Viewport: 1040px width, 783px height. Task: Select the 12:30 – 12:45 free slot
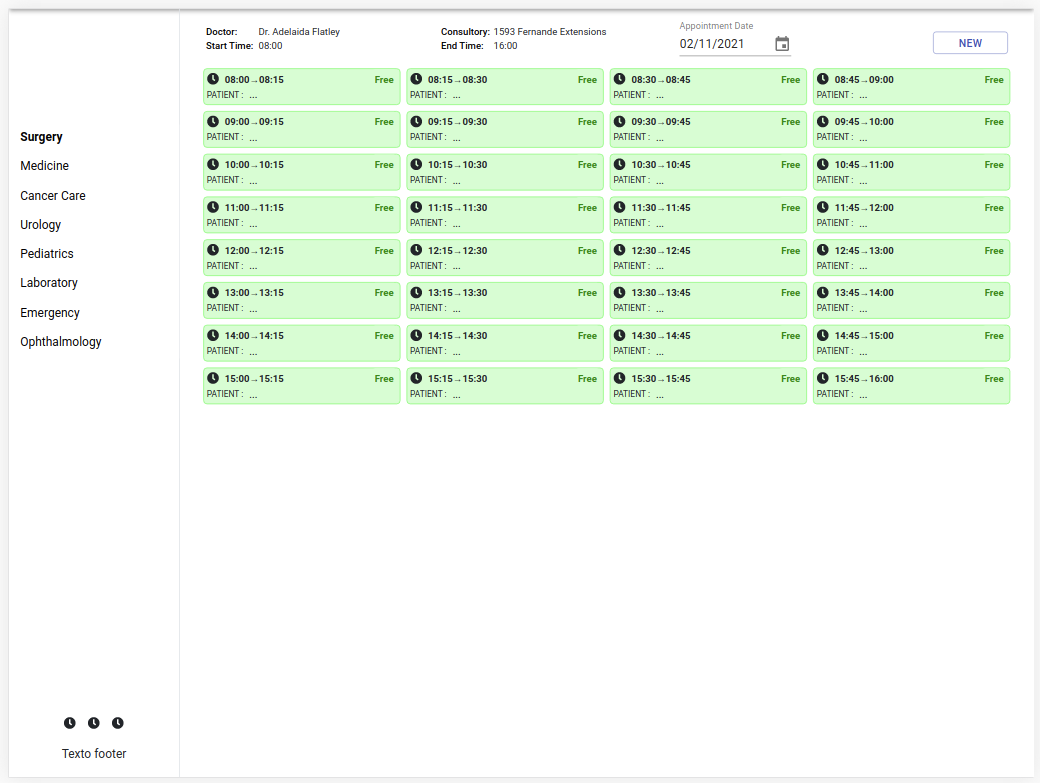pos(708,258)
